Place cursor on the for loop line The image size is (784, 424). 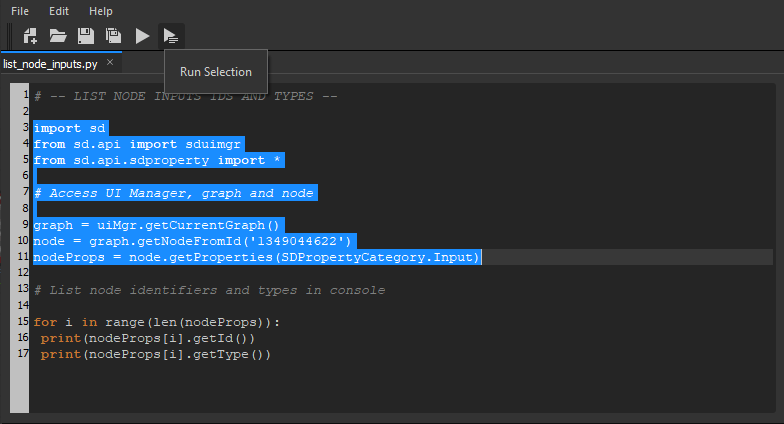tap(157, 322)
